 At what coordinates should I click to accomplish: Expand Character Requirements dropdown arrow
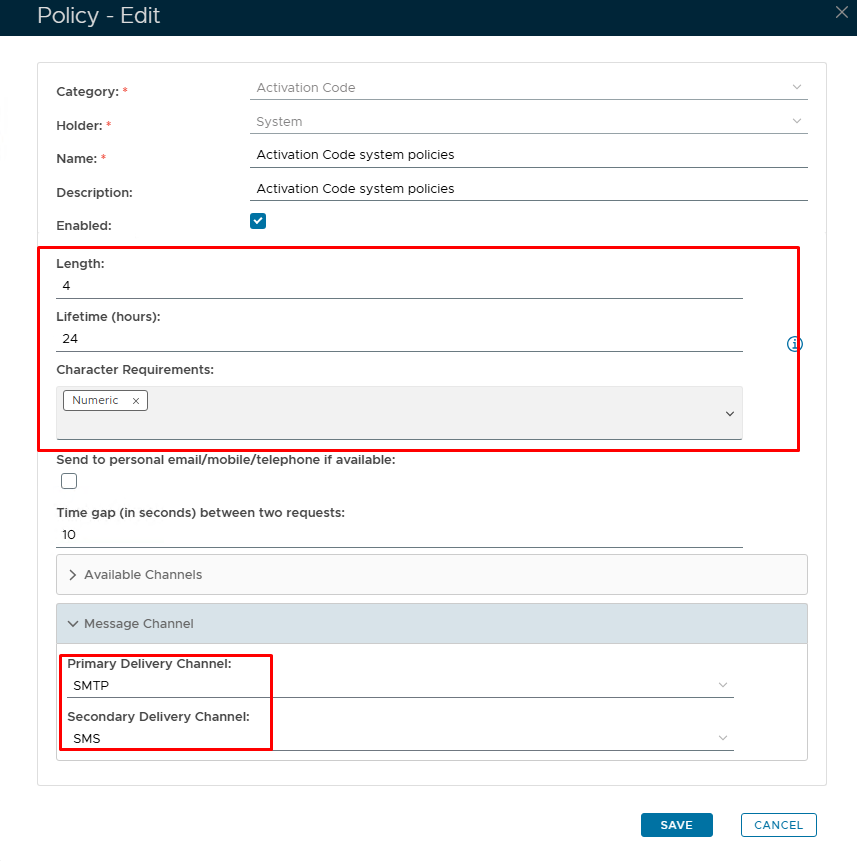(x=729, y=414)
